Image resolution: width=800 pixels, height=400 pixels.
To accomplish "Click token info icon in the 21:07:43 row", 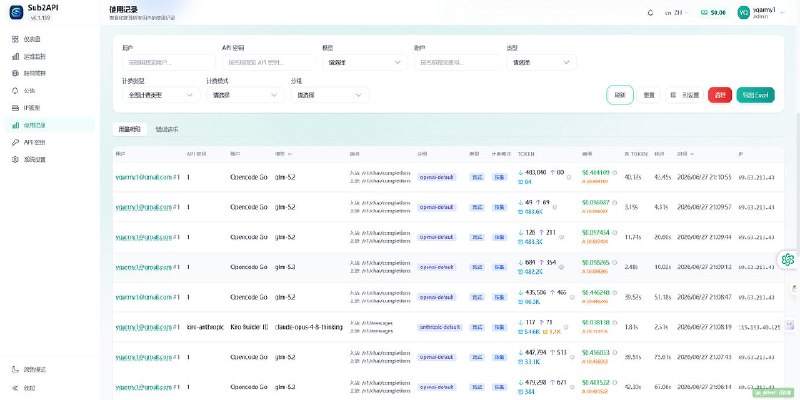I will tap(572, 357).
